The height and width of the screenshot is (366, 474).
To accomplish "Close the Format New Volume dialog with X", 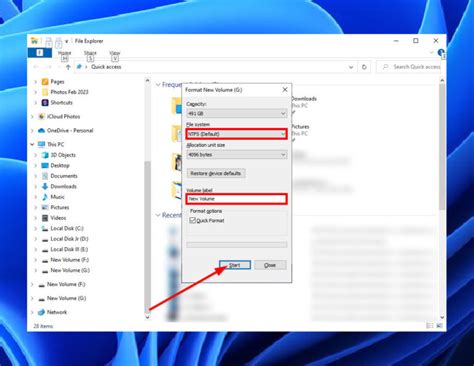I will click(285, 90).
